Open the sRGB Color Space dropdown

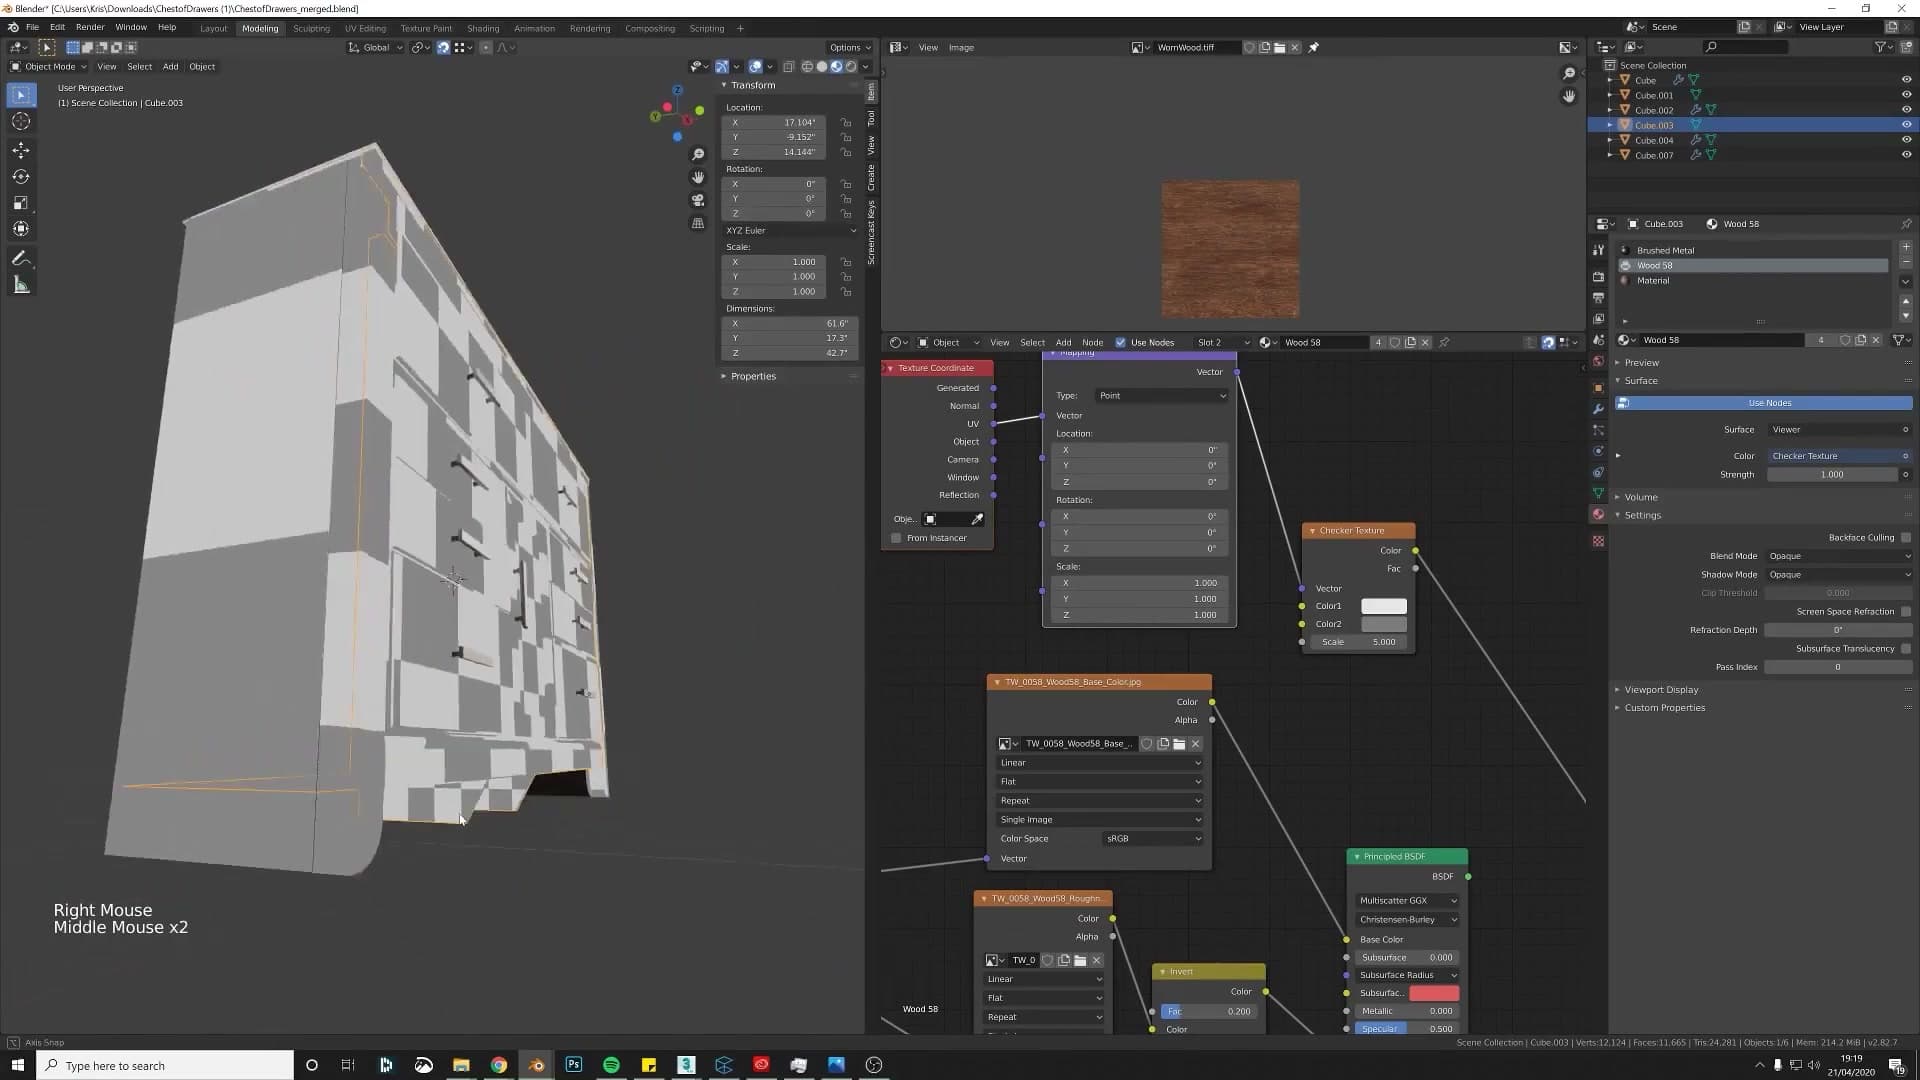tap(1153, 839)
